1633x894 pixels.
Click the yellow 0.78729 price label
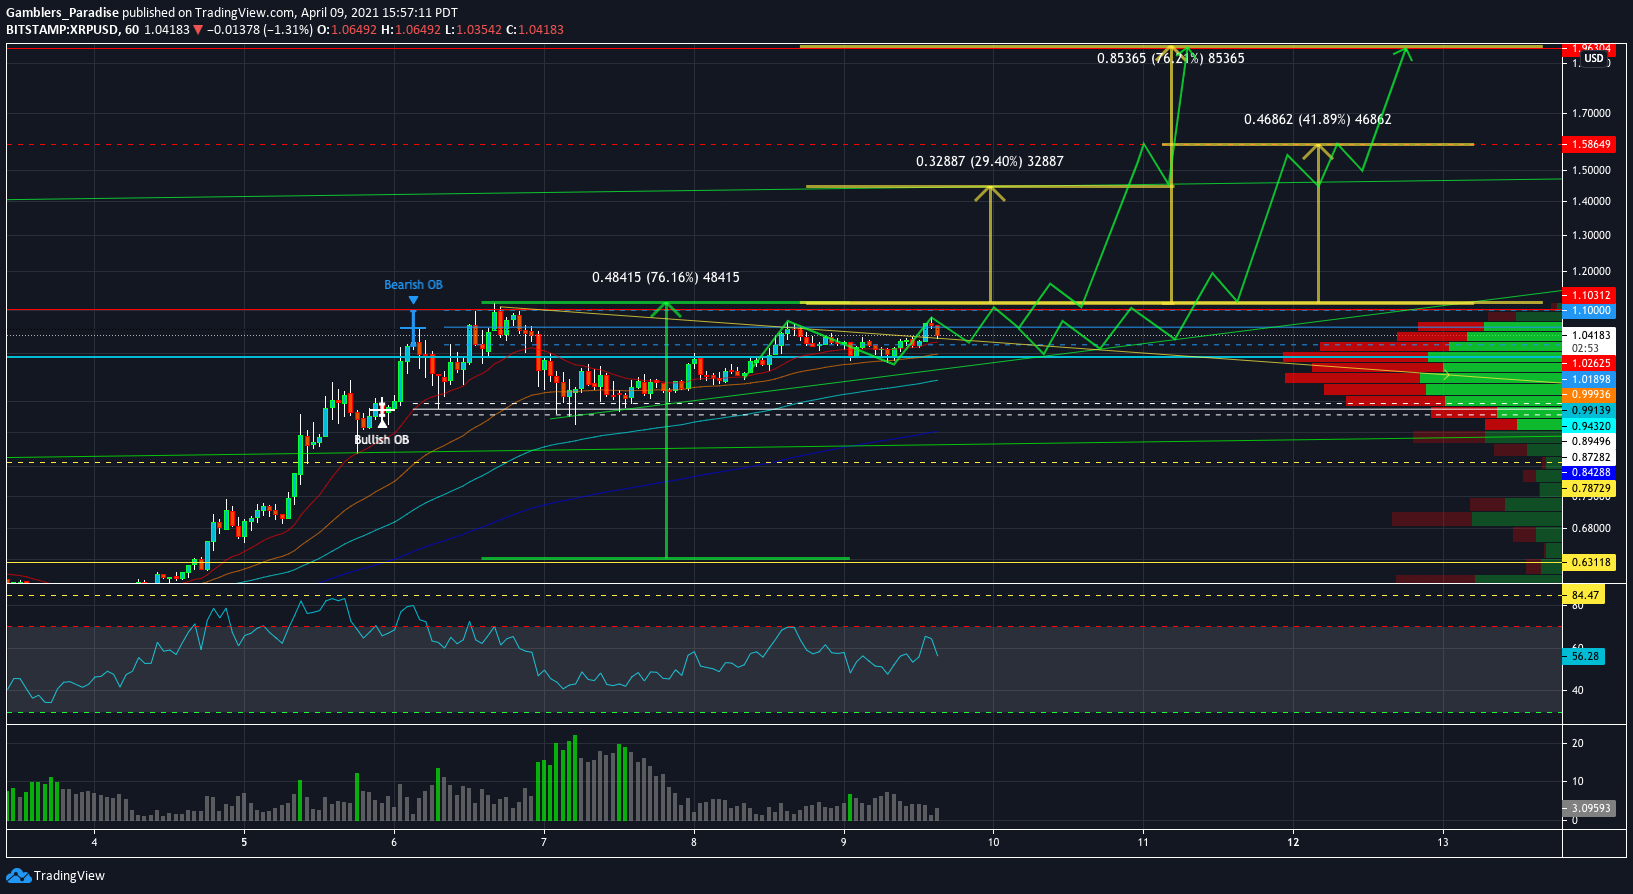click(1589, 489)
